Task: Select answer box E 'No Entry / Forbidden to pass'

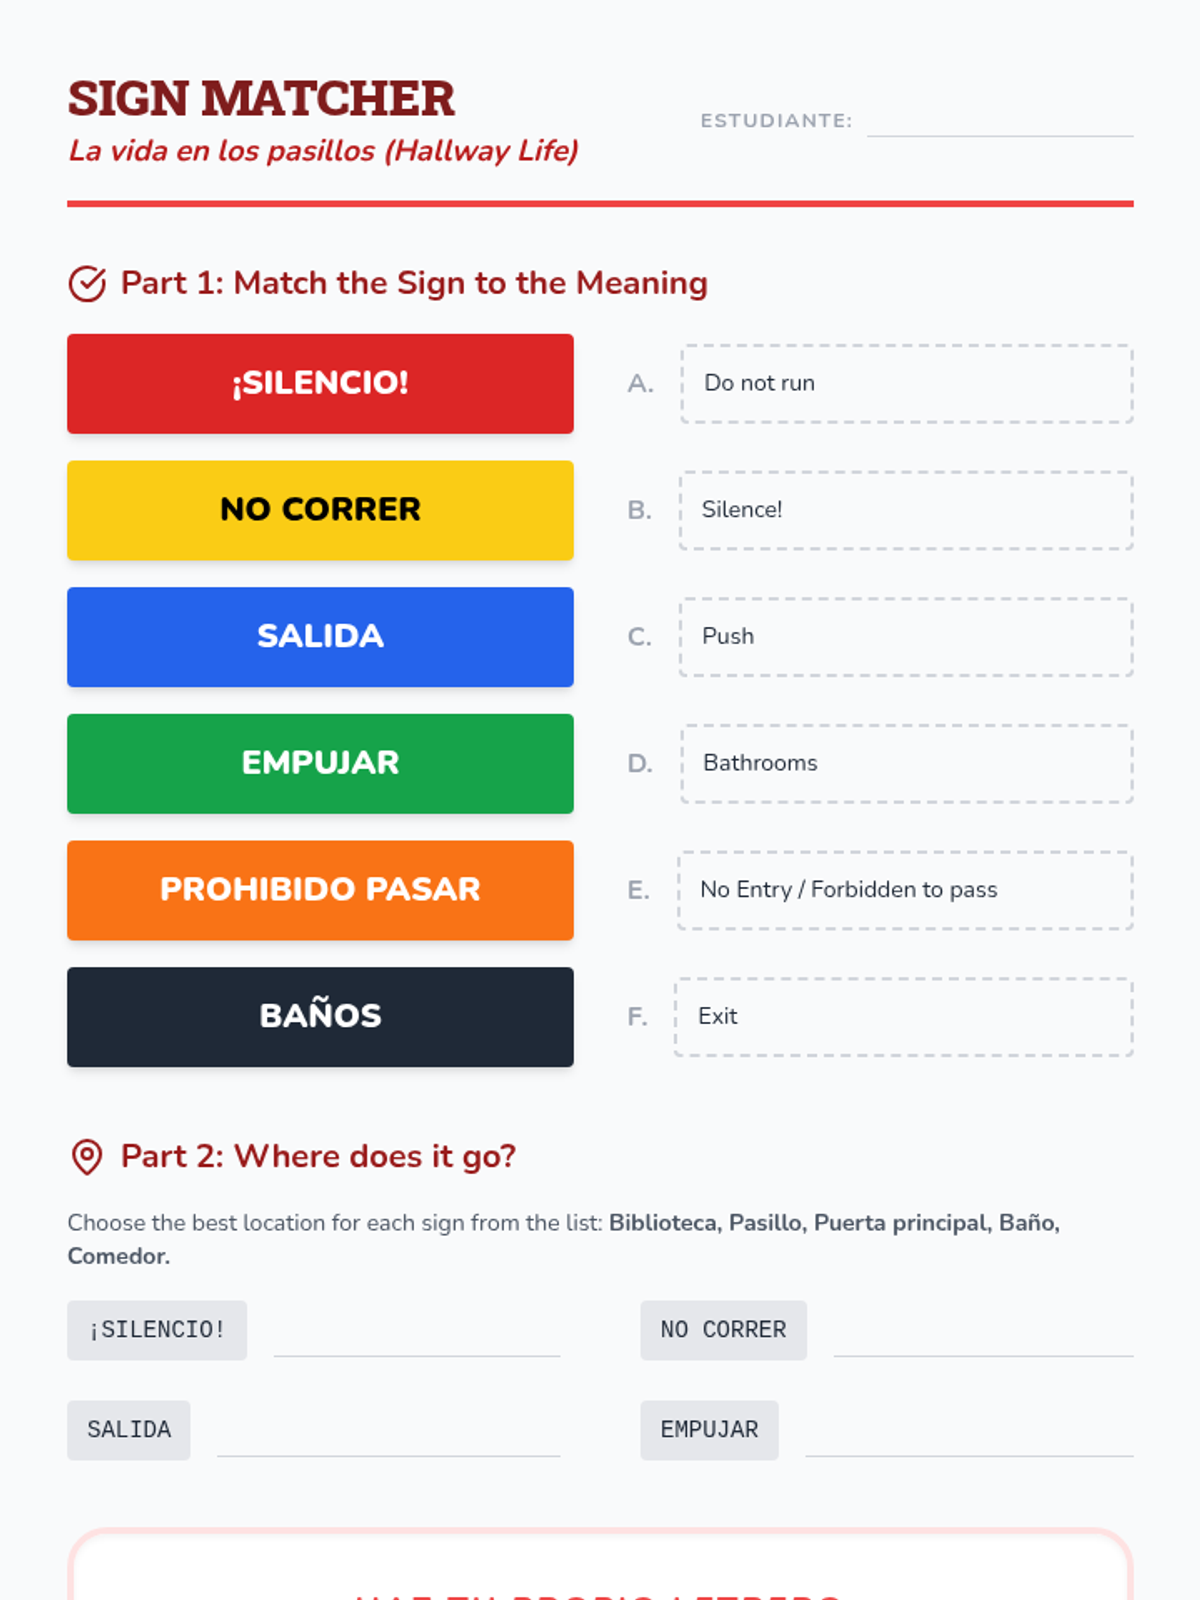Action: (905, 890)
